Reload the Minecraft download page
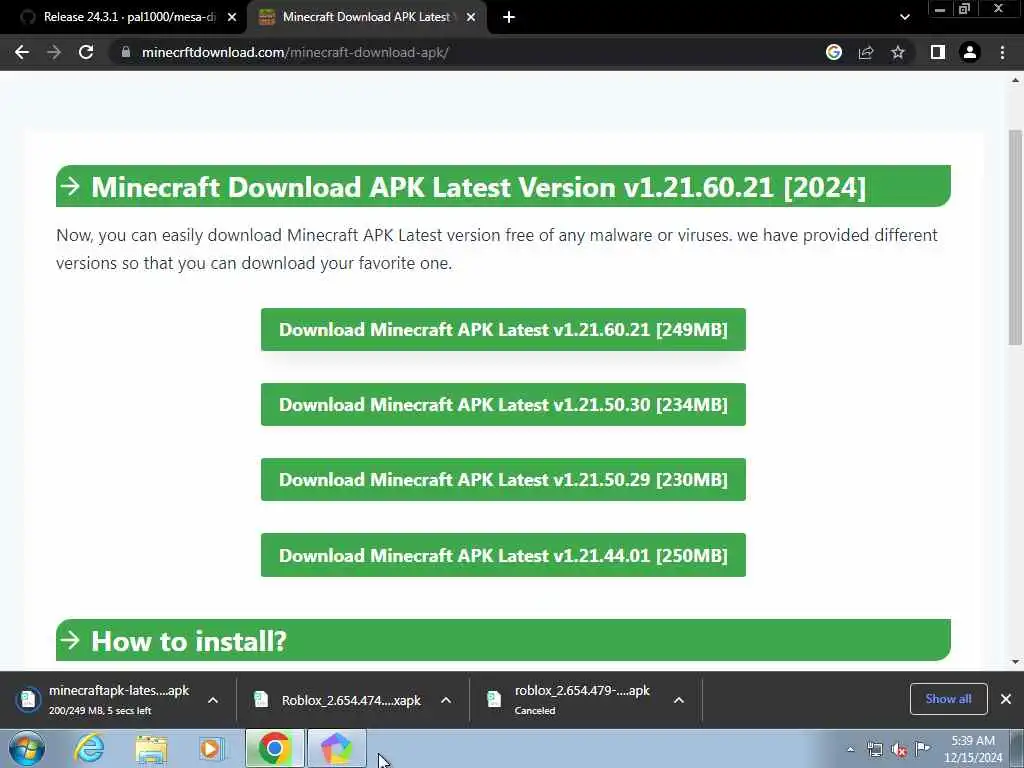Screen dimensions: 1024x768 pos(86,52)
